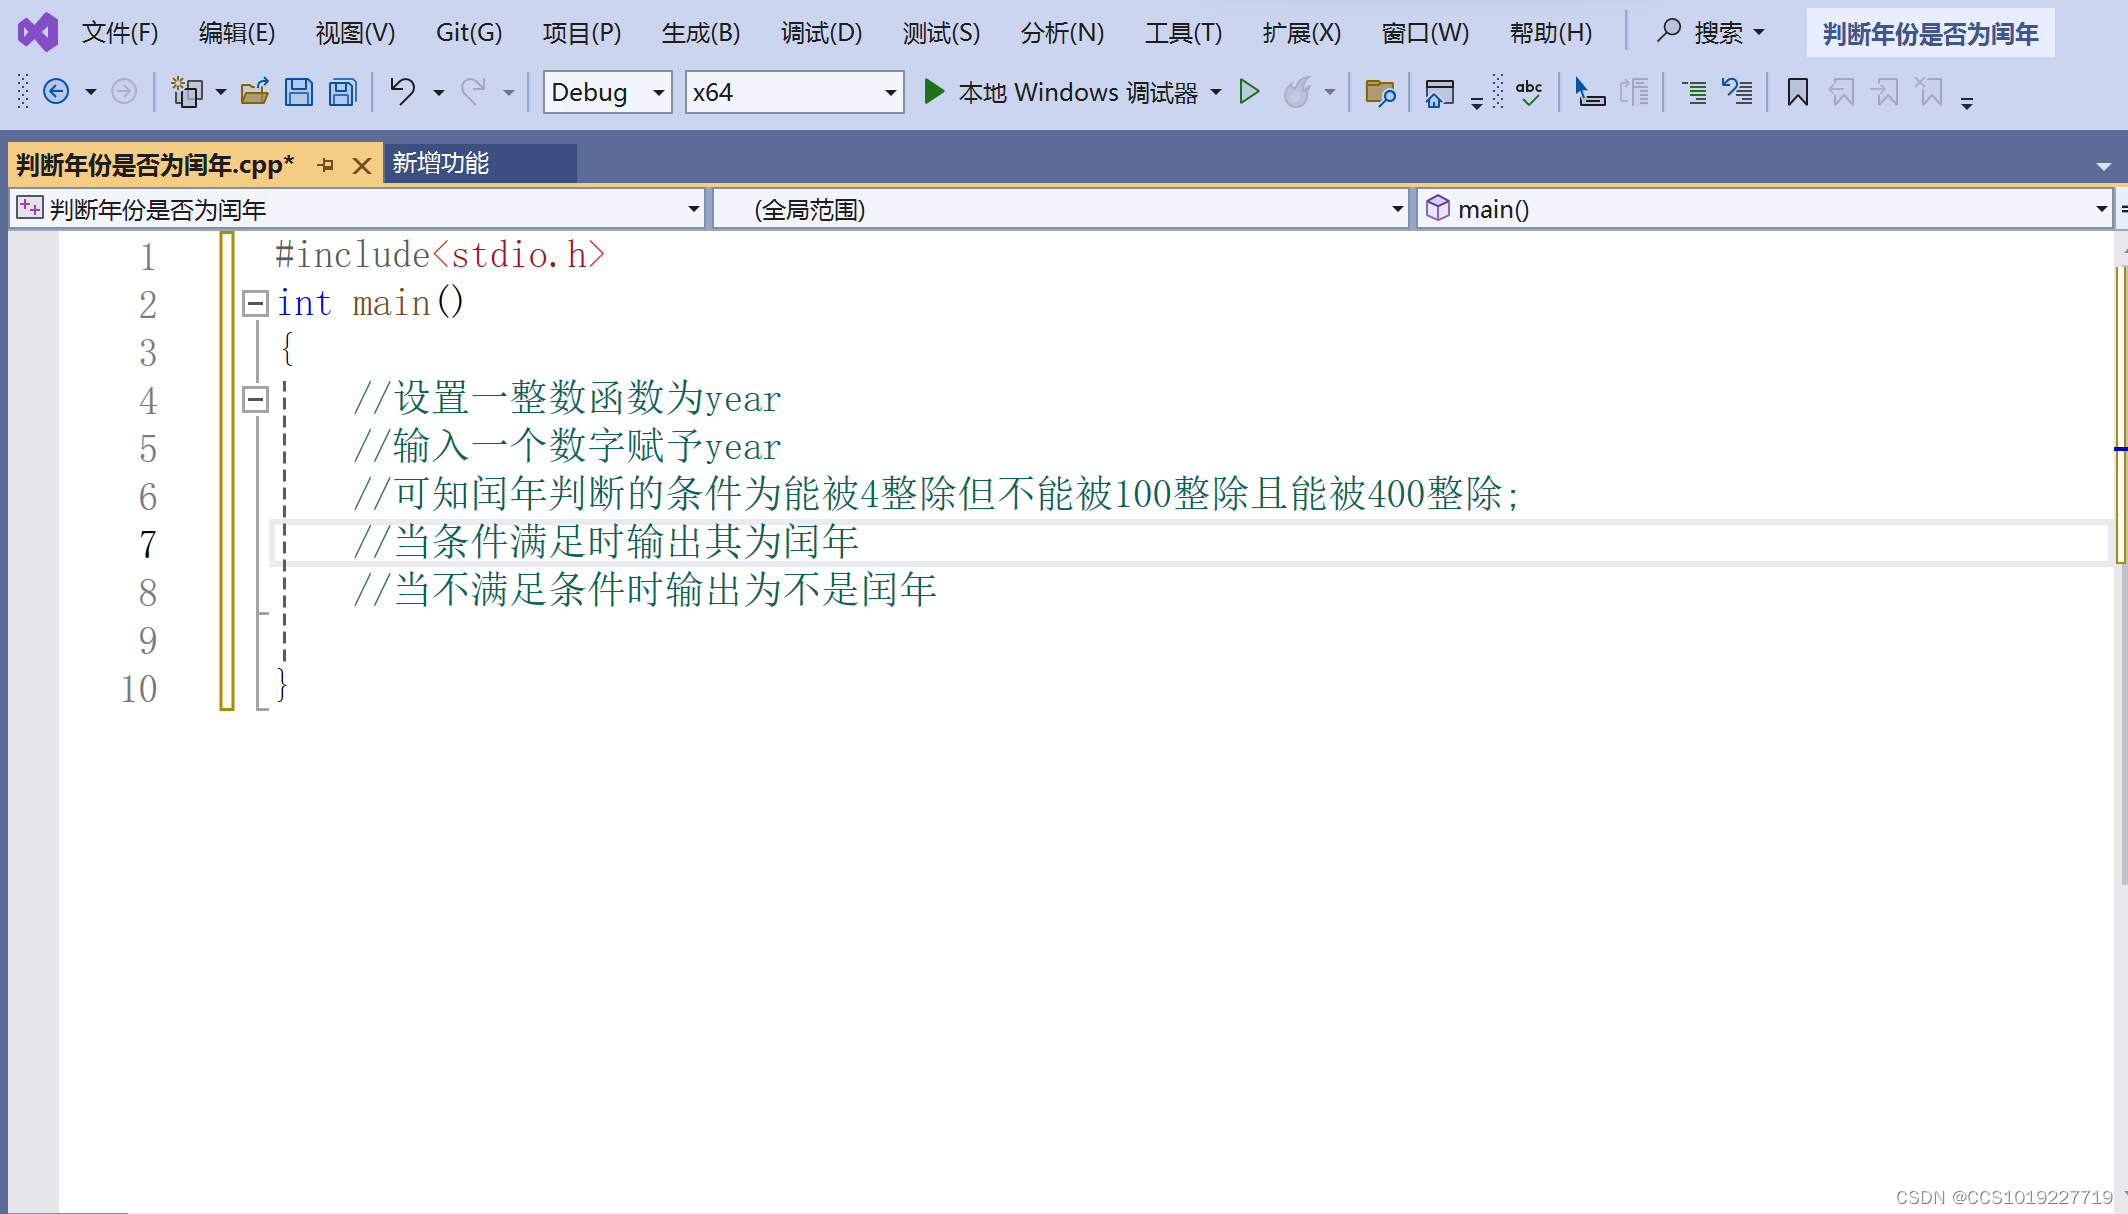The image size is (2128, 1214).
Task: Clear all bookmarks with the crossed bookmark icon
Action: 1929,92
